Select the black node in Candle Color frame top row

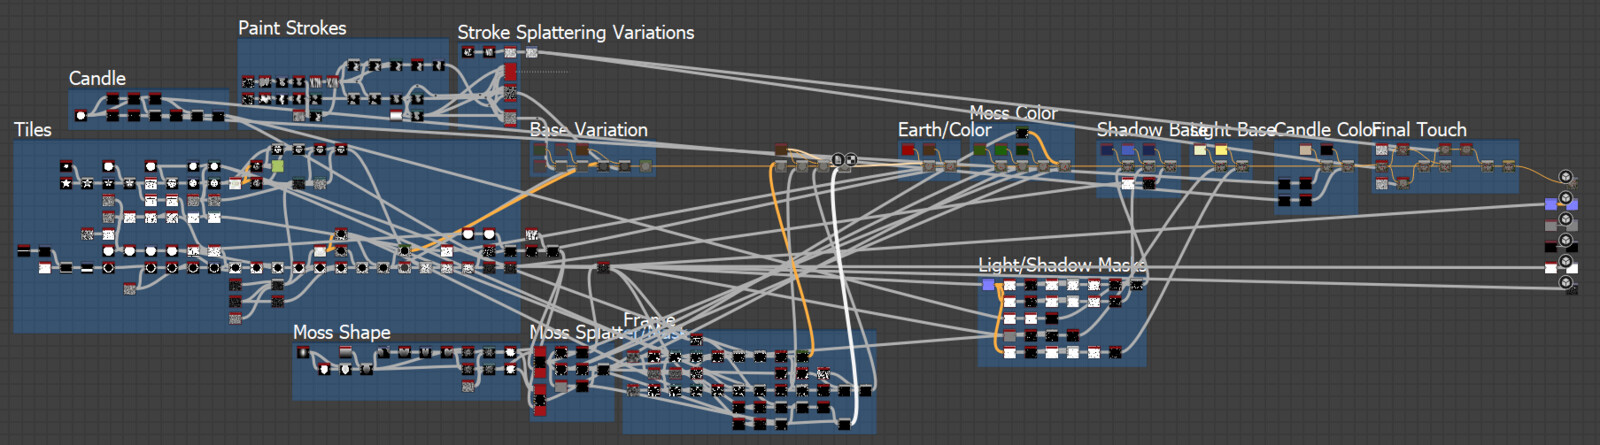1326,150
